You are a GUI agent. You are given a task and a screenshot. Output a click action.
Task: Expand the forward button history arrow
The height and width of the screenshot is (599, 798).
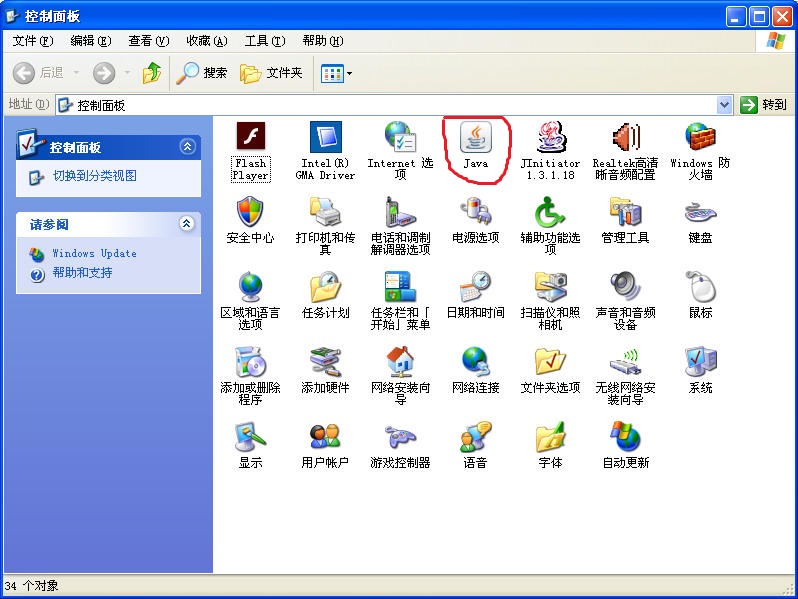pyautogui.click(x=127, y=73)
